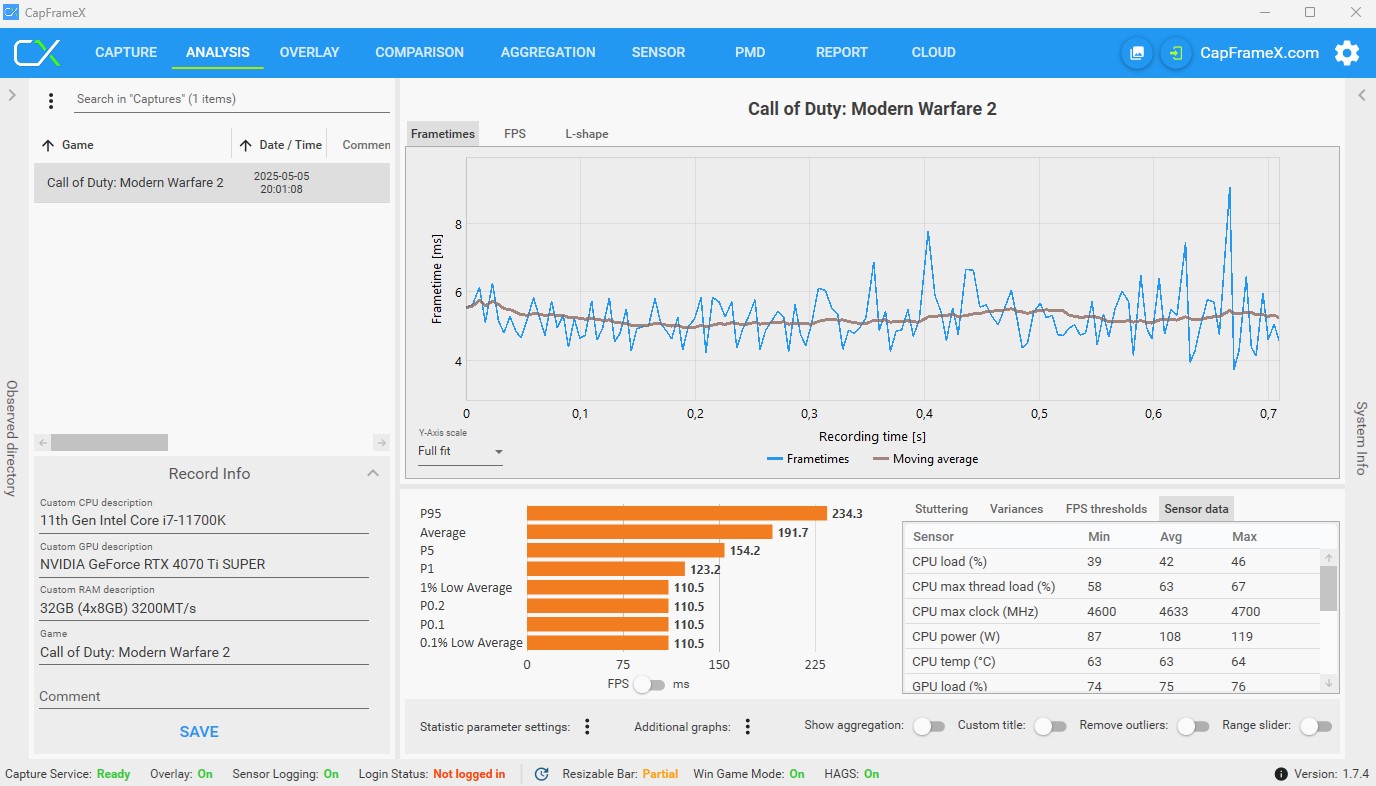Toggle FPS / ms unit switch
The image size is (1376, 786).
pos(650,685)
